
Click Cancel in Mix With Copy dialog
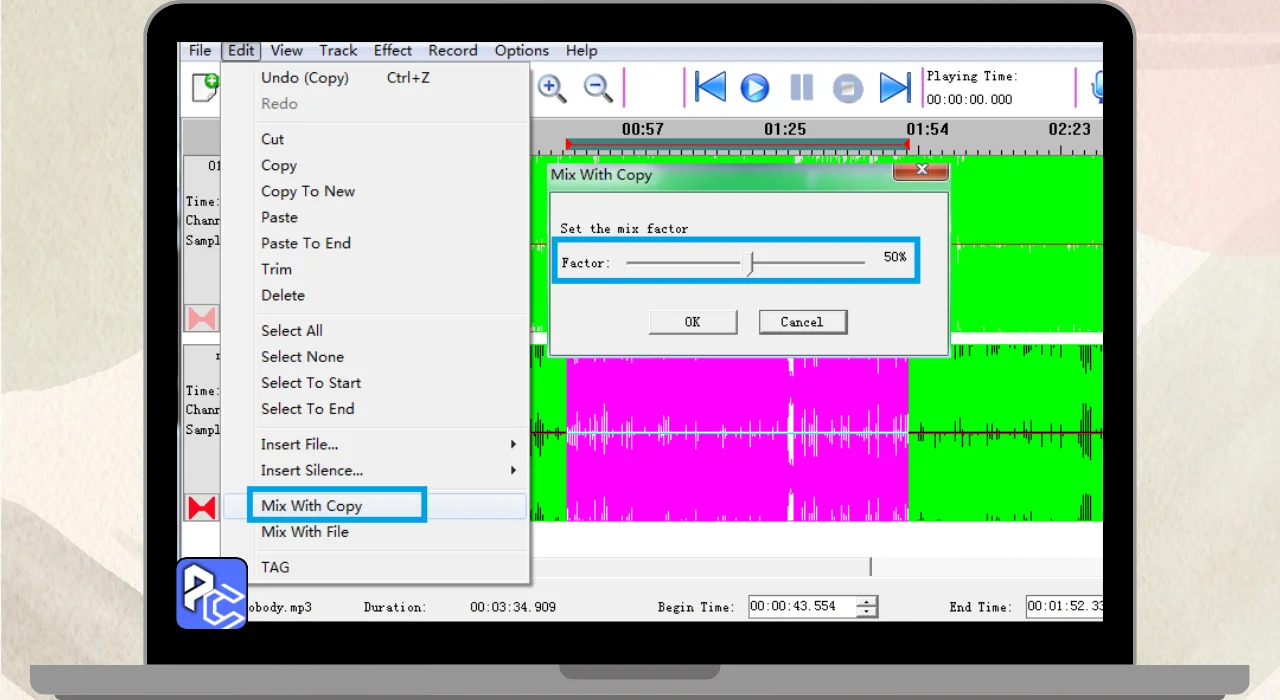click(x=802, y=322)
